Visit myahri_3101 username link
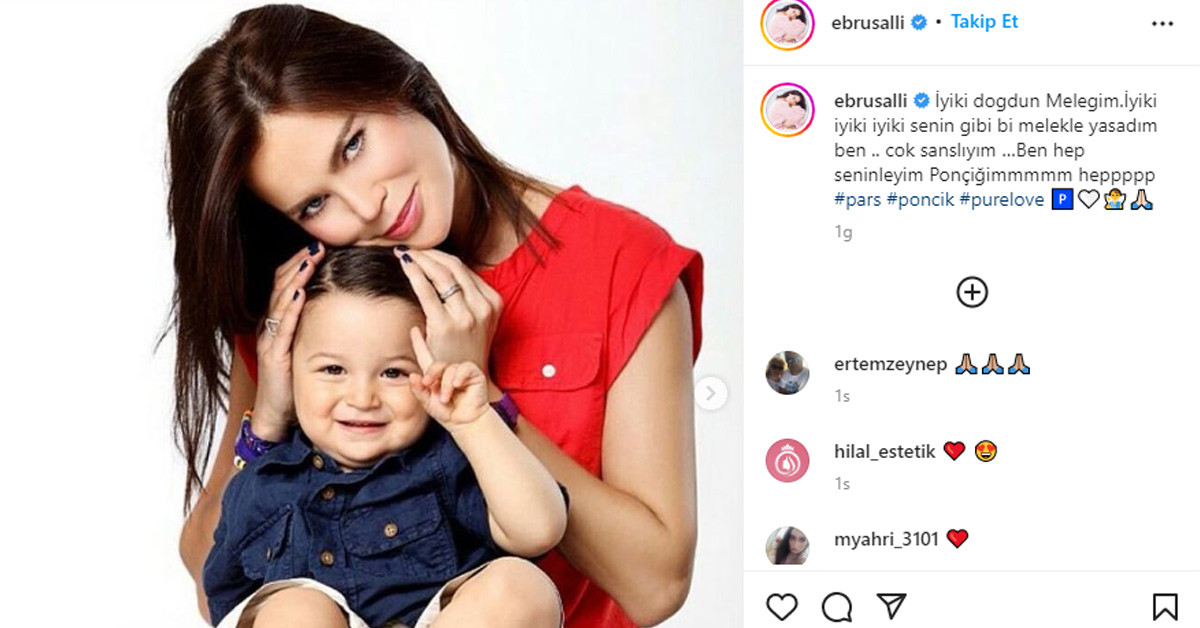The width and height of the screenshot is (1200, 628). point(886,539)
